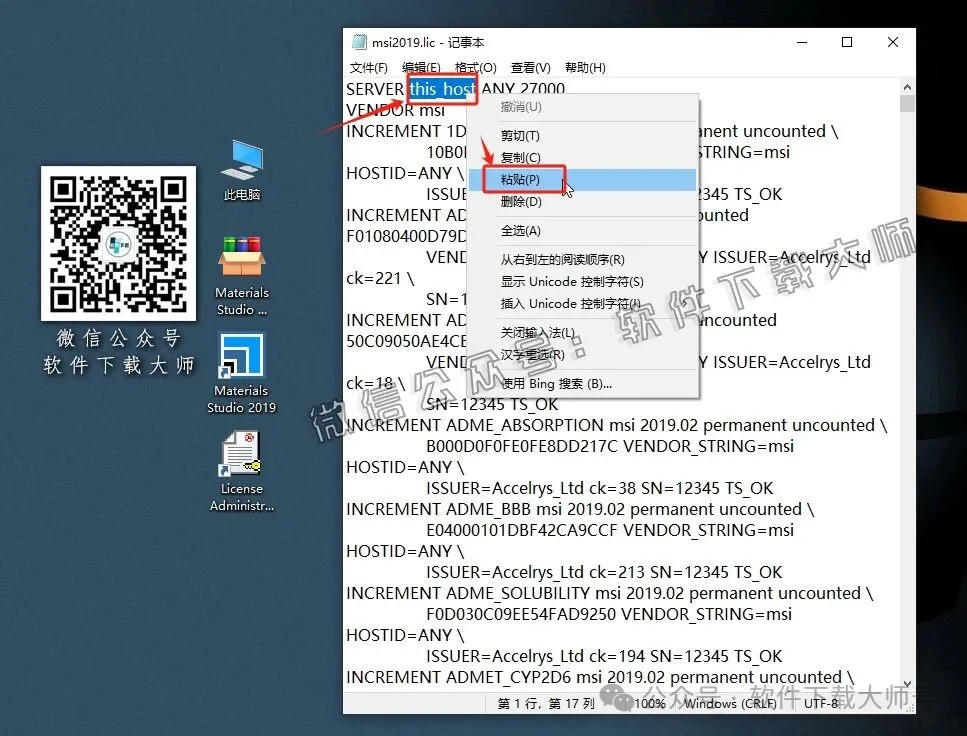Toggle 从右到左的阅读顺序(R) option
This screenshot has width=967, height=736.
(562, 260)
